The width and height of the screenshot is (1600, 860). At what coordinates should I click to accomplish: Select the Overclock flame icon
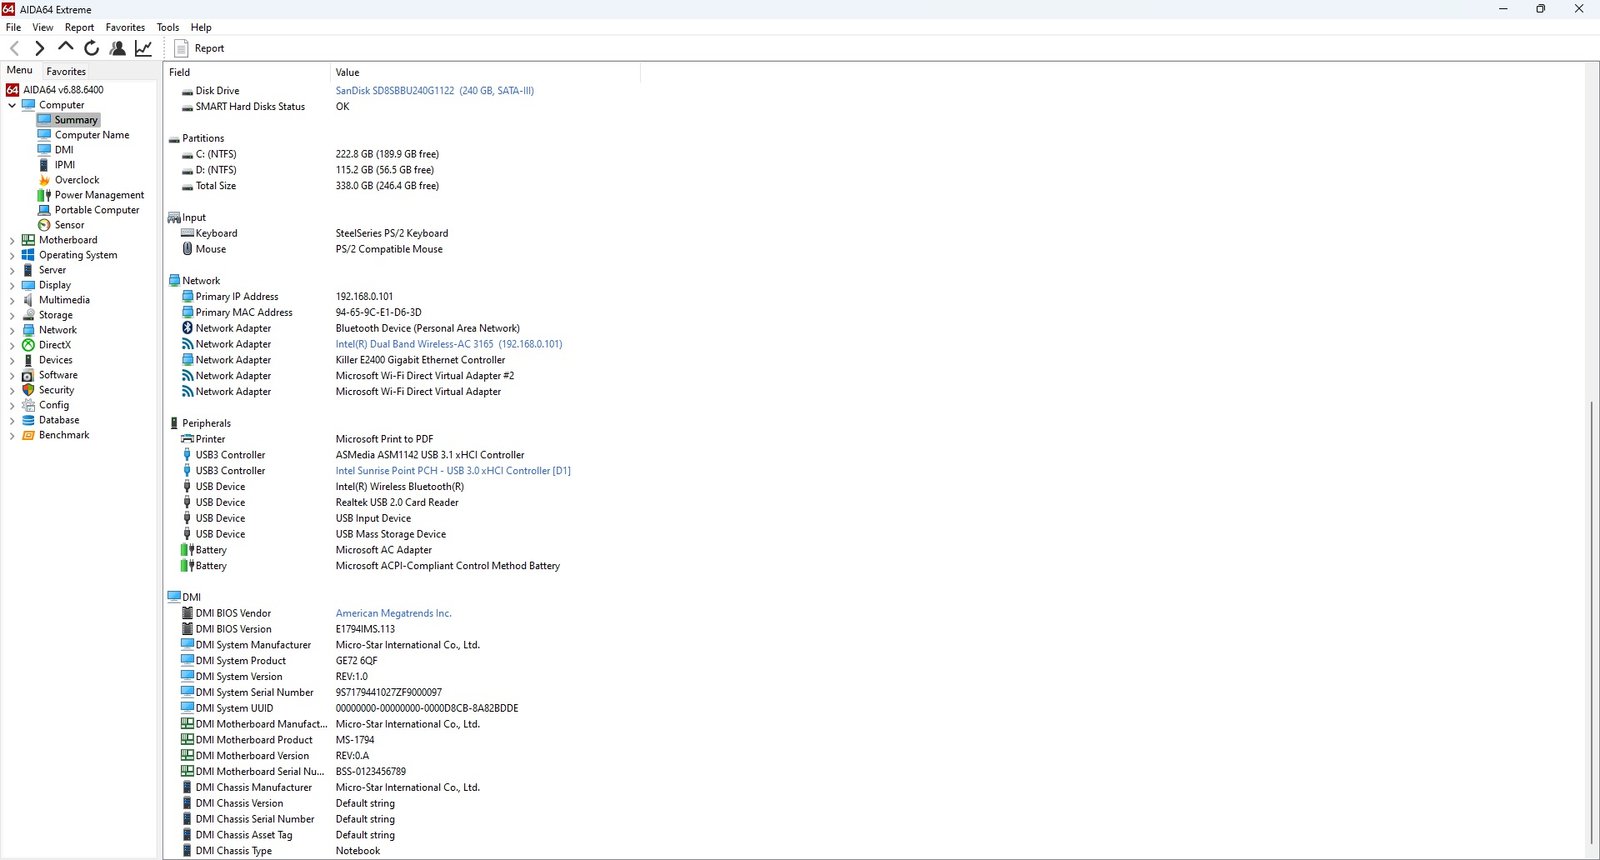44,180
